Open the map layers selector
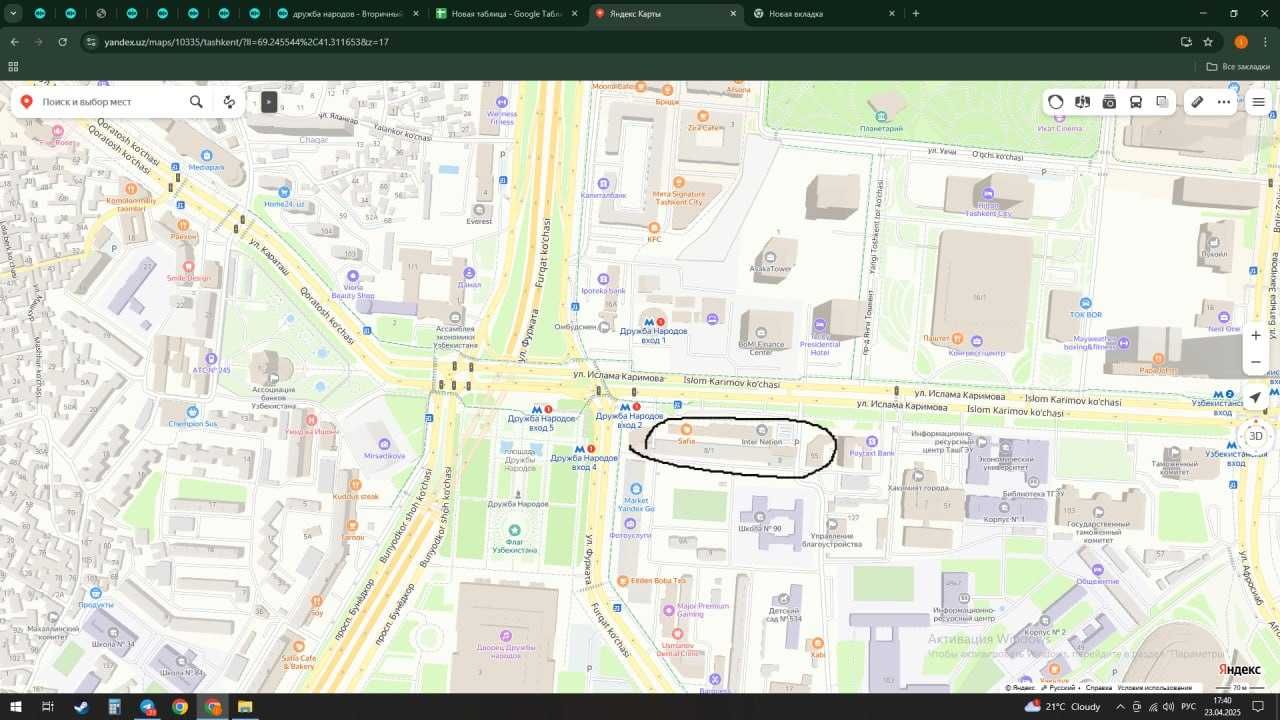Image resolution: width=1280 pixels, height=720 pixels. [1162, 102]
